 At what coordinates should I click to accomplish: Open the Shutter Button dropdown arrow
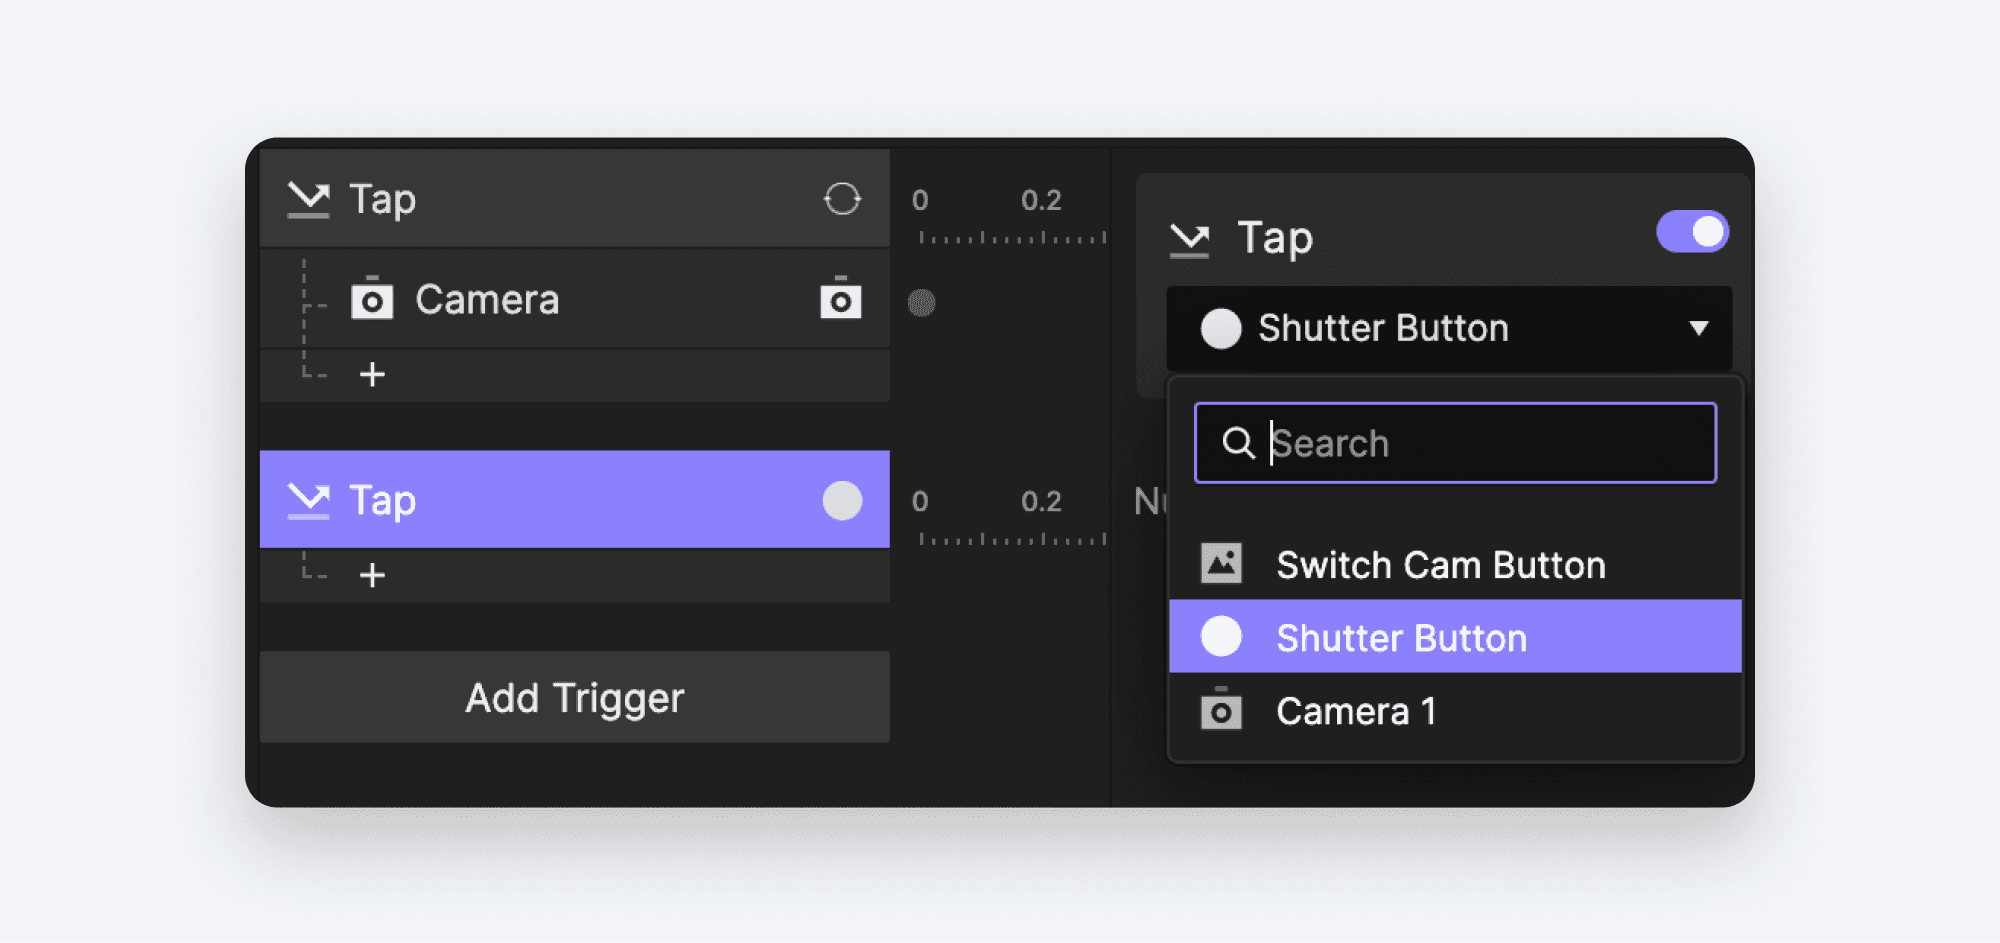(x=1700, y=327)
